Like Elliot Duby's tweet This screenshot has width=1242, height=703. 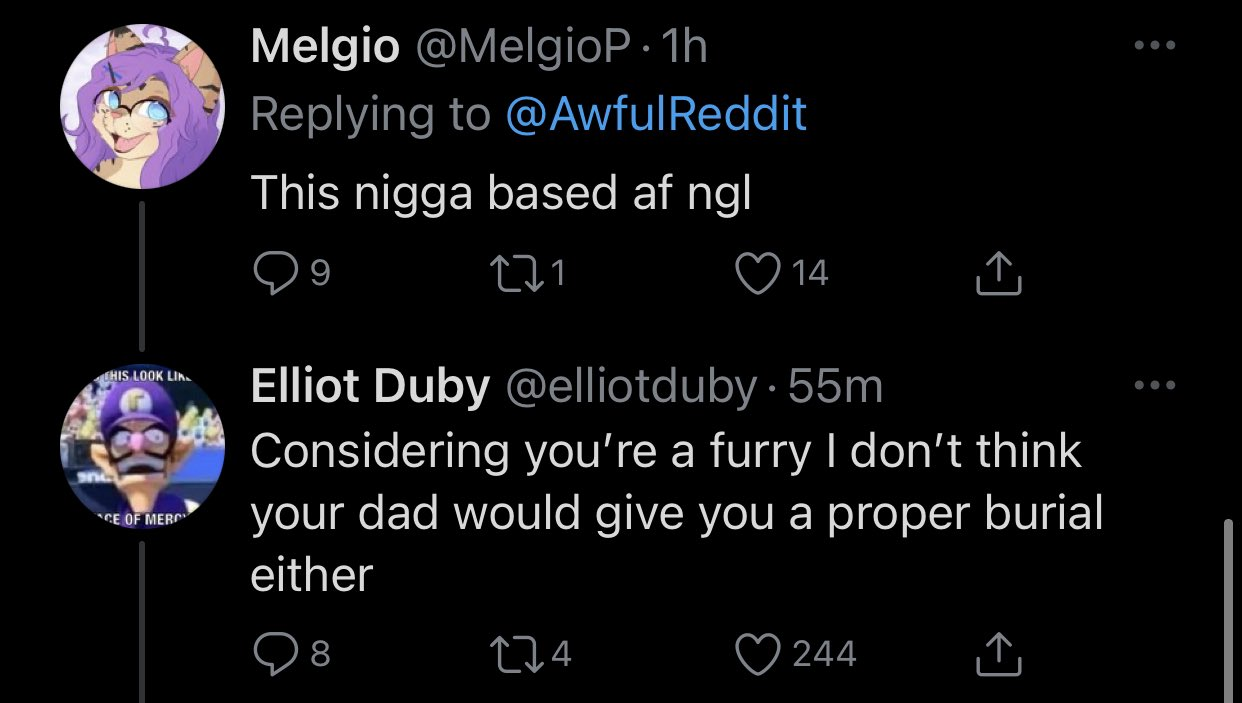(x=757, y=654)
